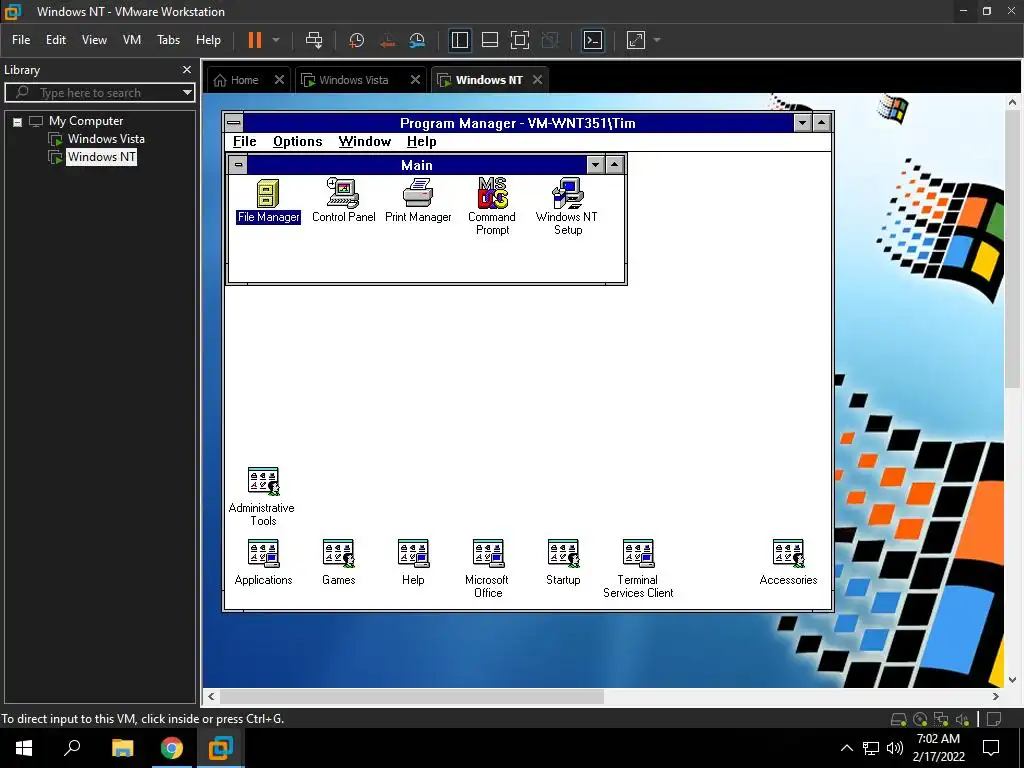1024x768 pixels.
Task: Open the Applications program group
Action: point(263,562)
